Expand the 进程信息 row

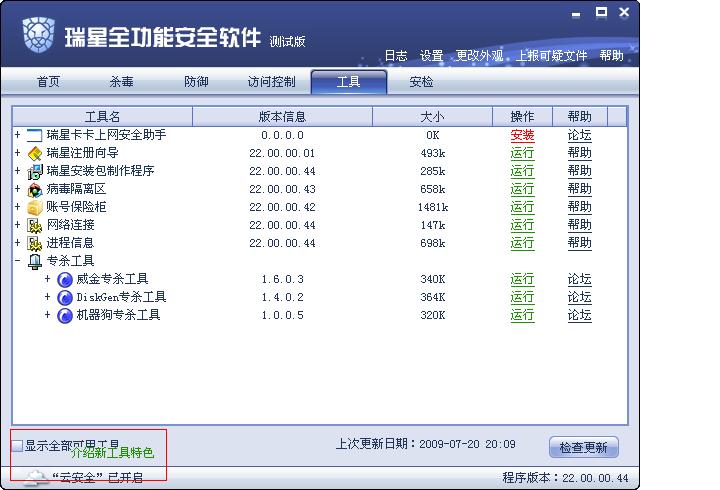coord(17,242)
